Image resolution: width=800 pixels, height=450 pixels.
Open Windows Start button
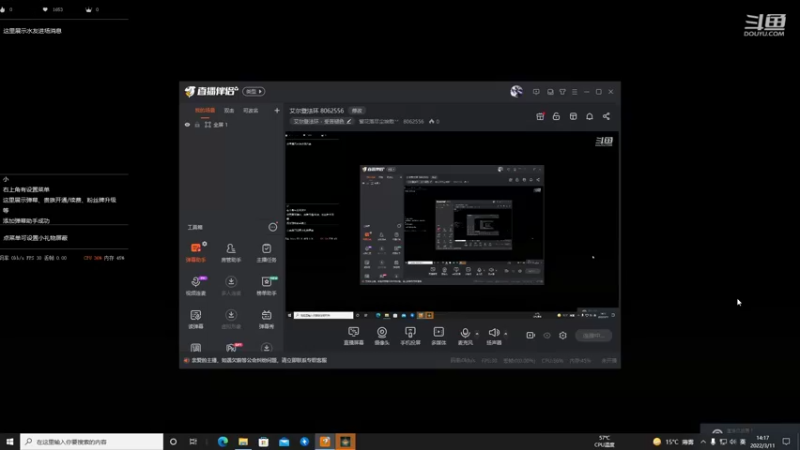click(x=10, y=441)
